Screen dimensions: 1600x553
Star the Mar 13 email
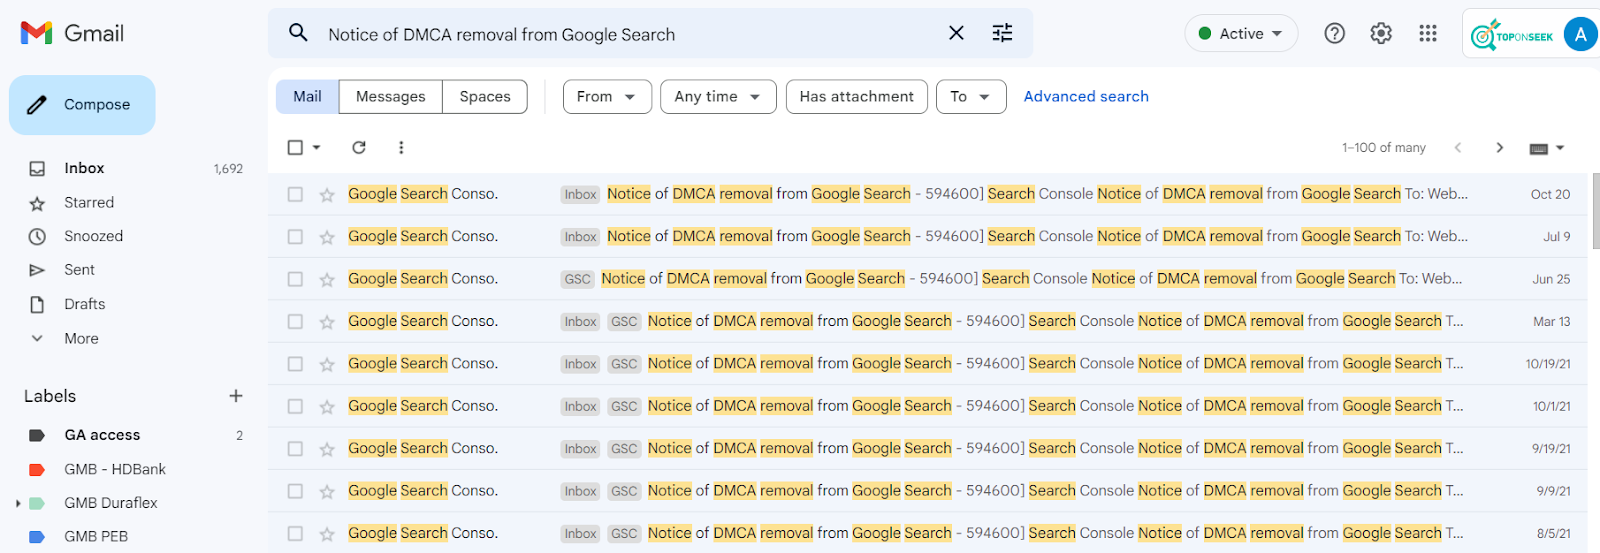[x=327, y=322]
